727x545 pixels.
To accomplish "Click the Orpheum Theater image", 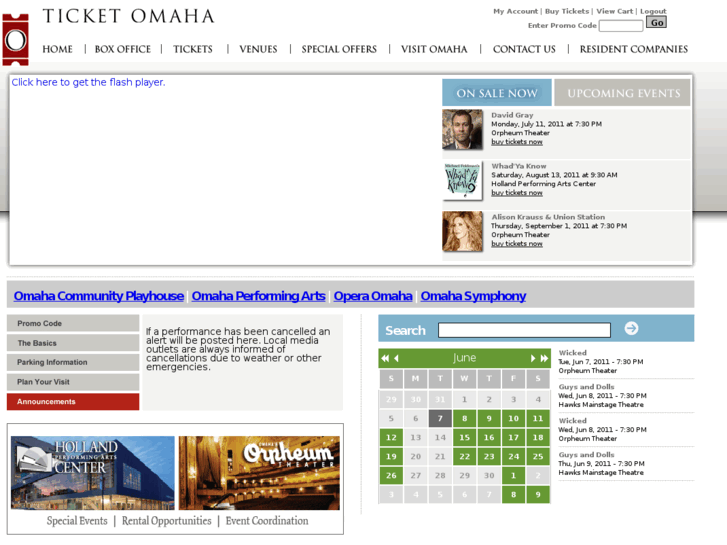I will click(x=259, y=473).
